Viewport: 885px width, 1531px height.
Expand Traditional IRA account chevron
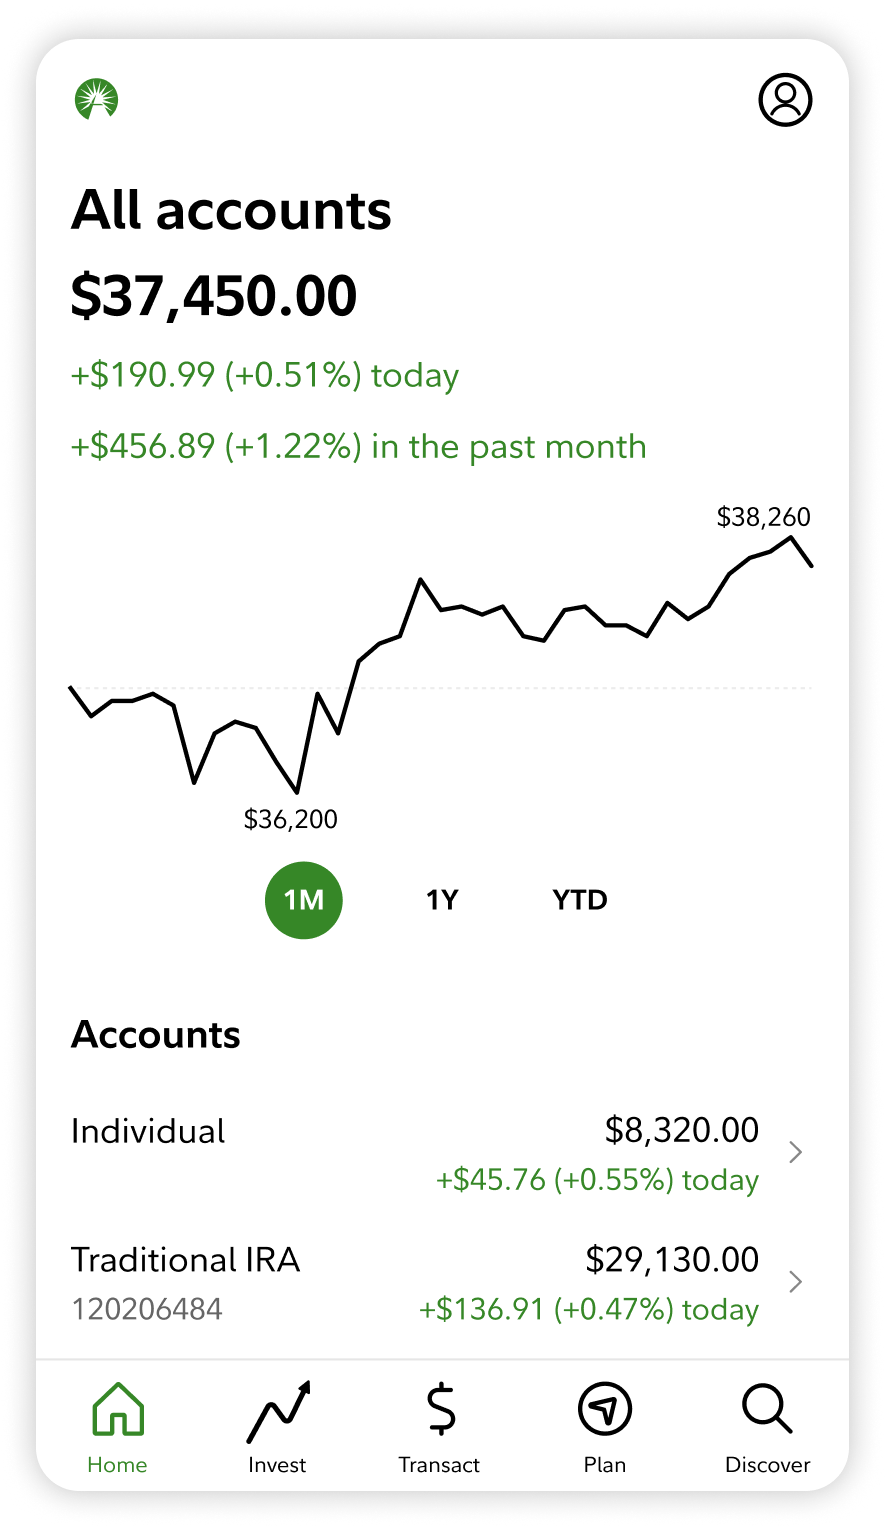coord(796,1282)
